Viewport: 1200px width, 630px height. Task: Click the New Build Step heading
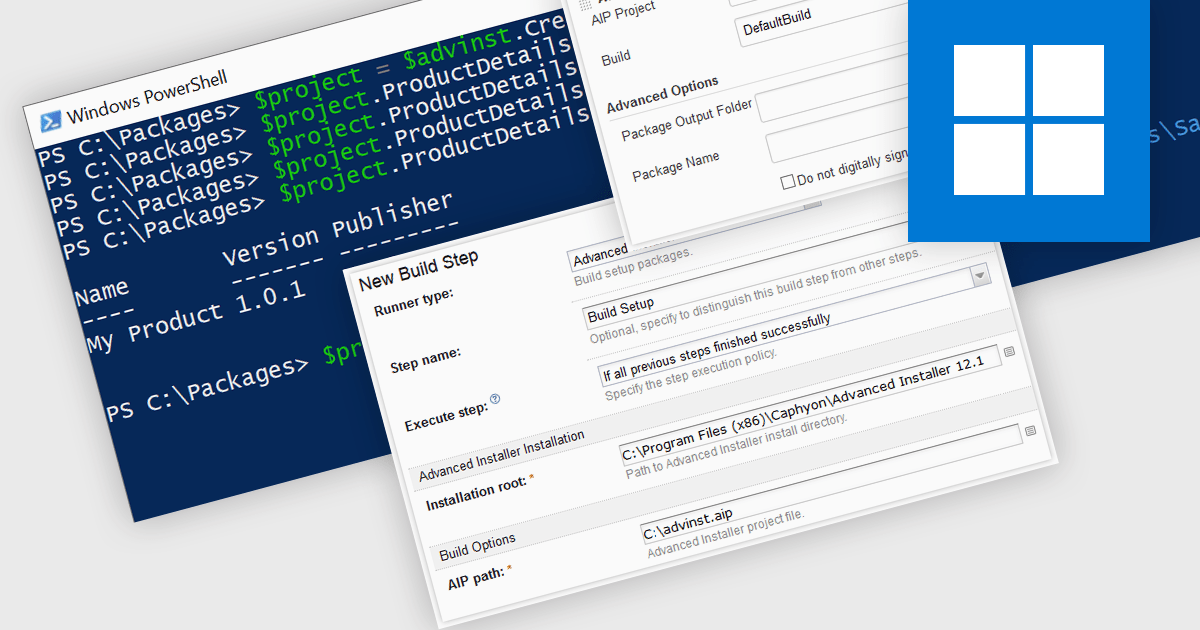(418, 268)
